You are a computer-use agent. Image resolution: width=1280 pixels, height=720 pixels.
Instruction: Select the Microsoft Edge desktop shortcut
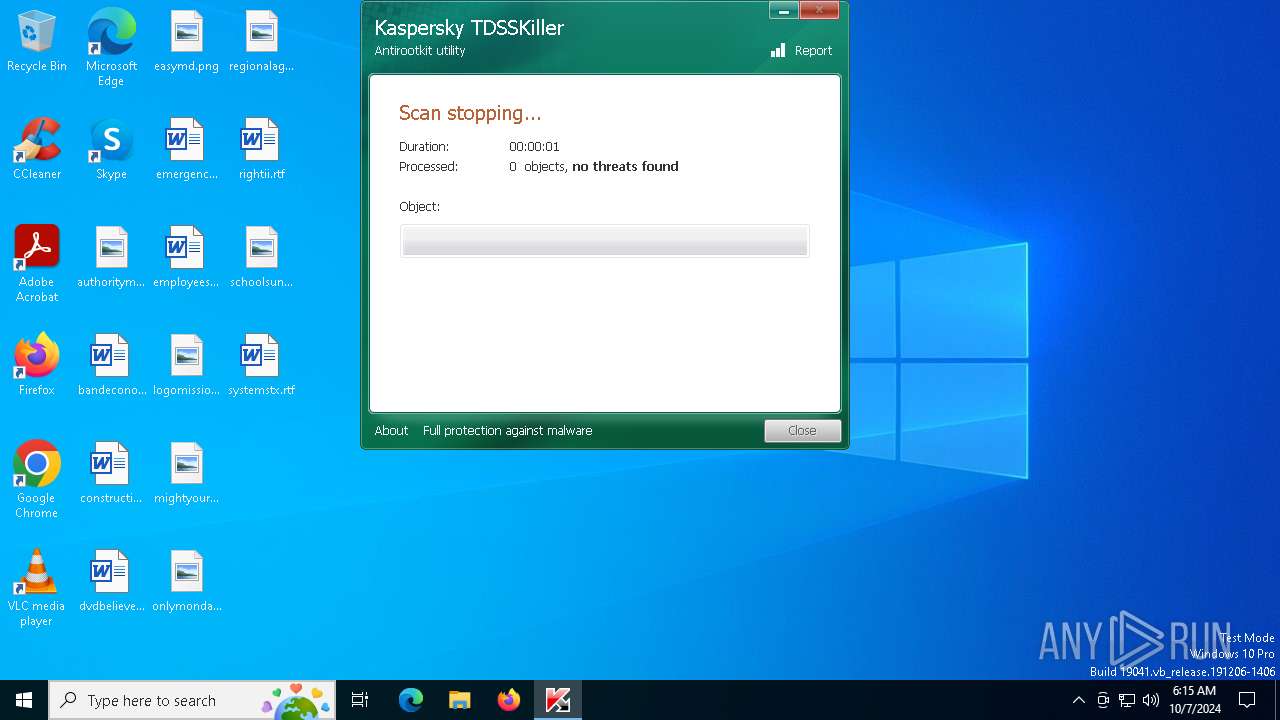click(111, 48)
